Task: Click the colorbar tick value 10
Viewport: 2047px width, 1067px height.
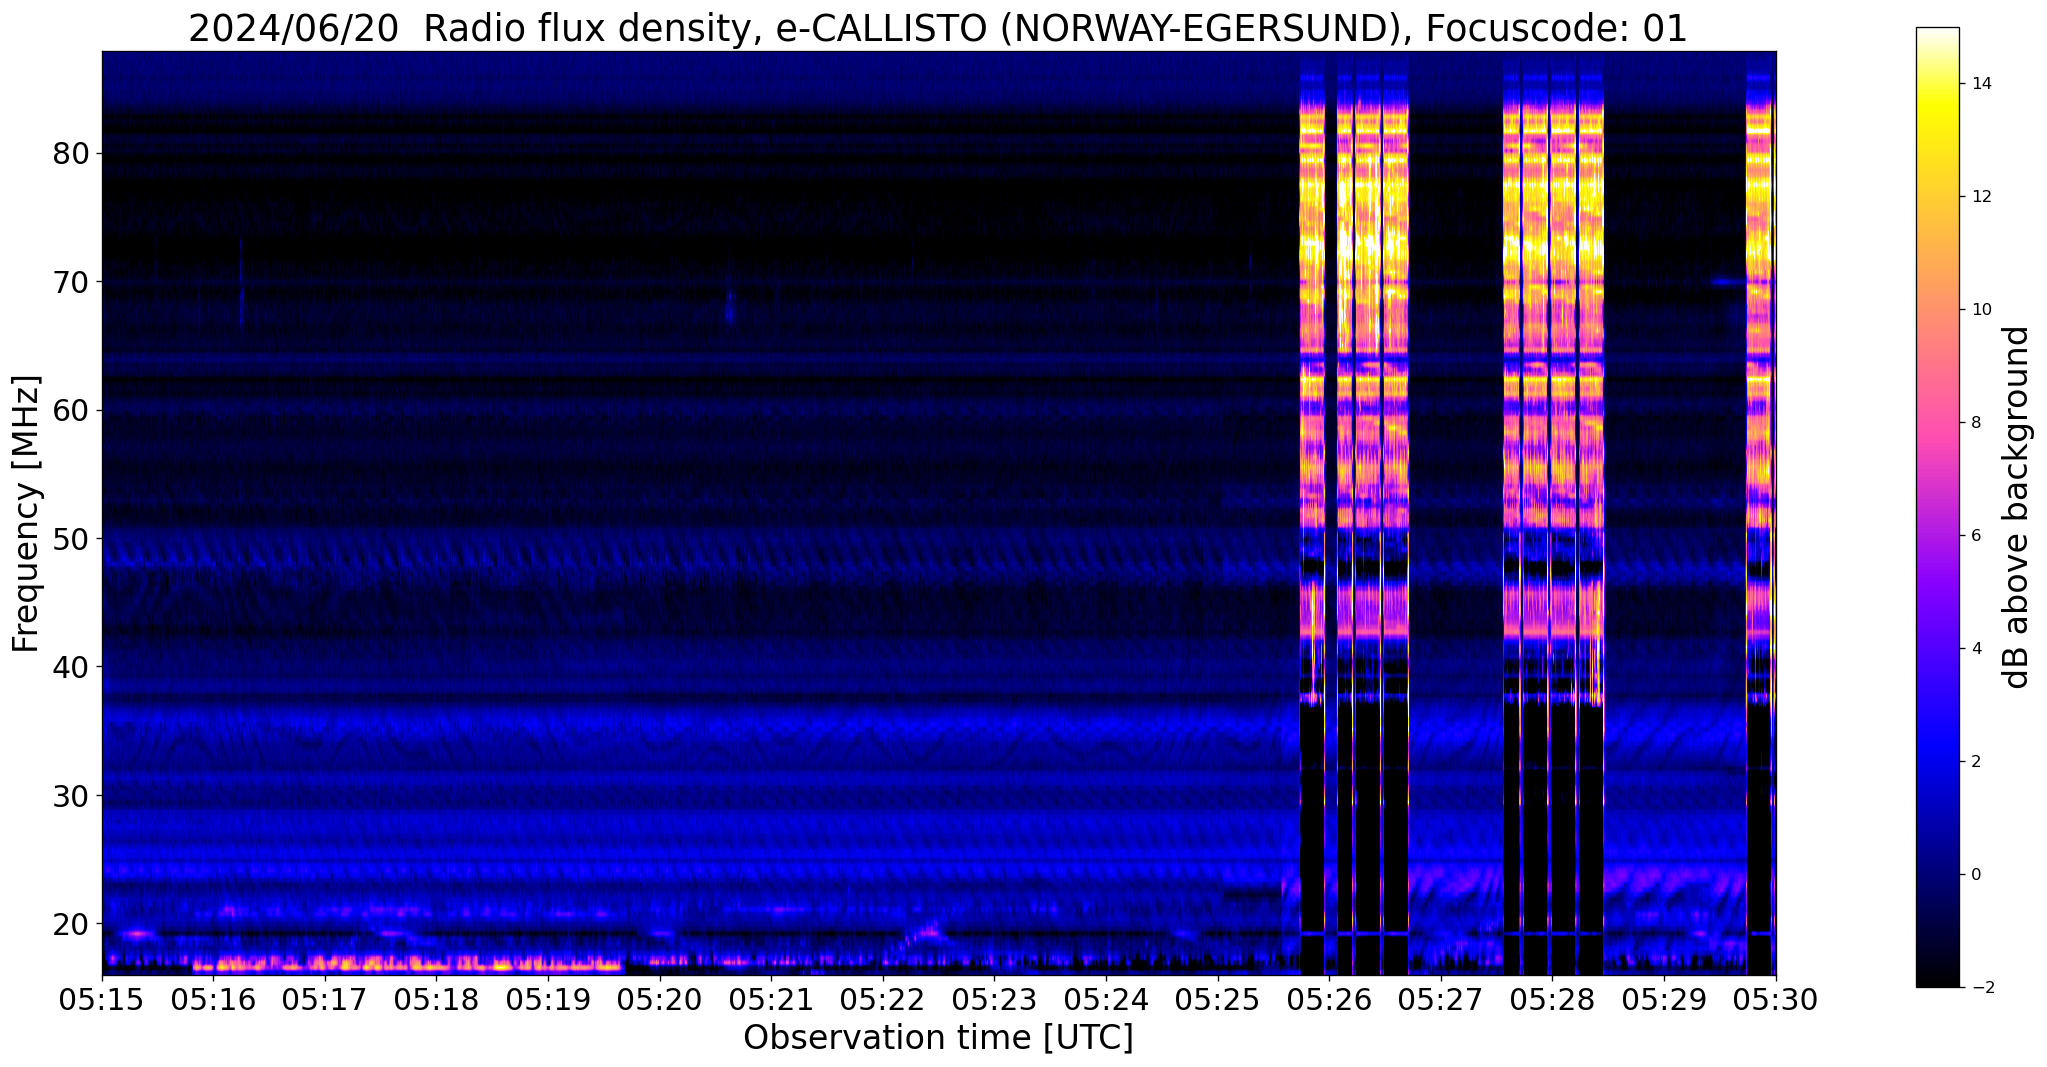Action: point(1980,309)
